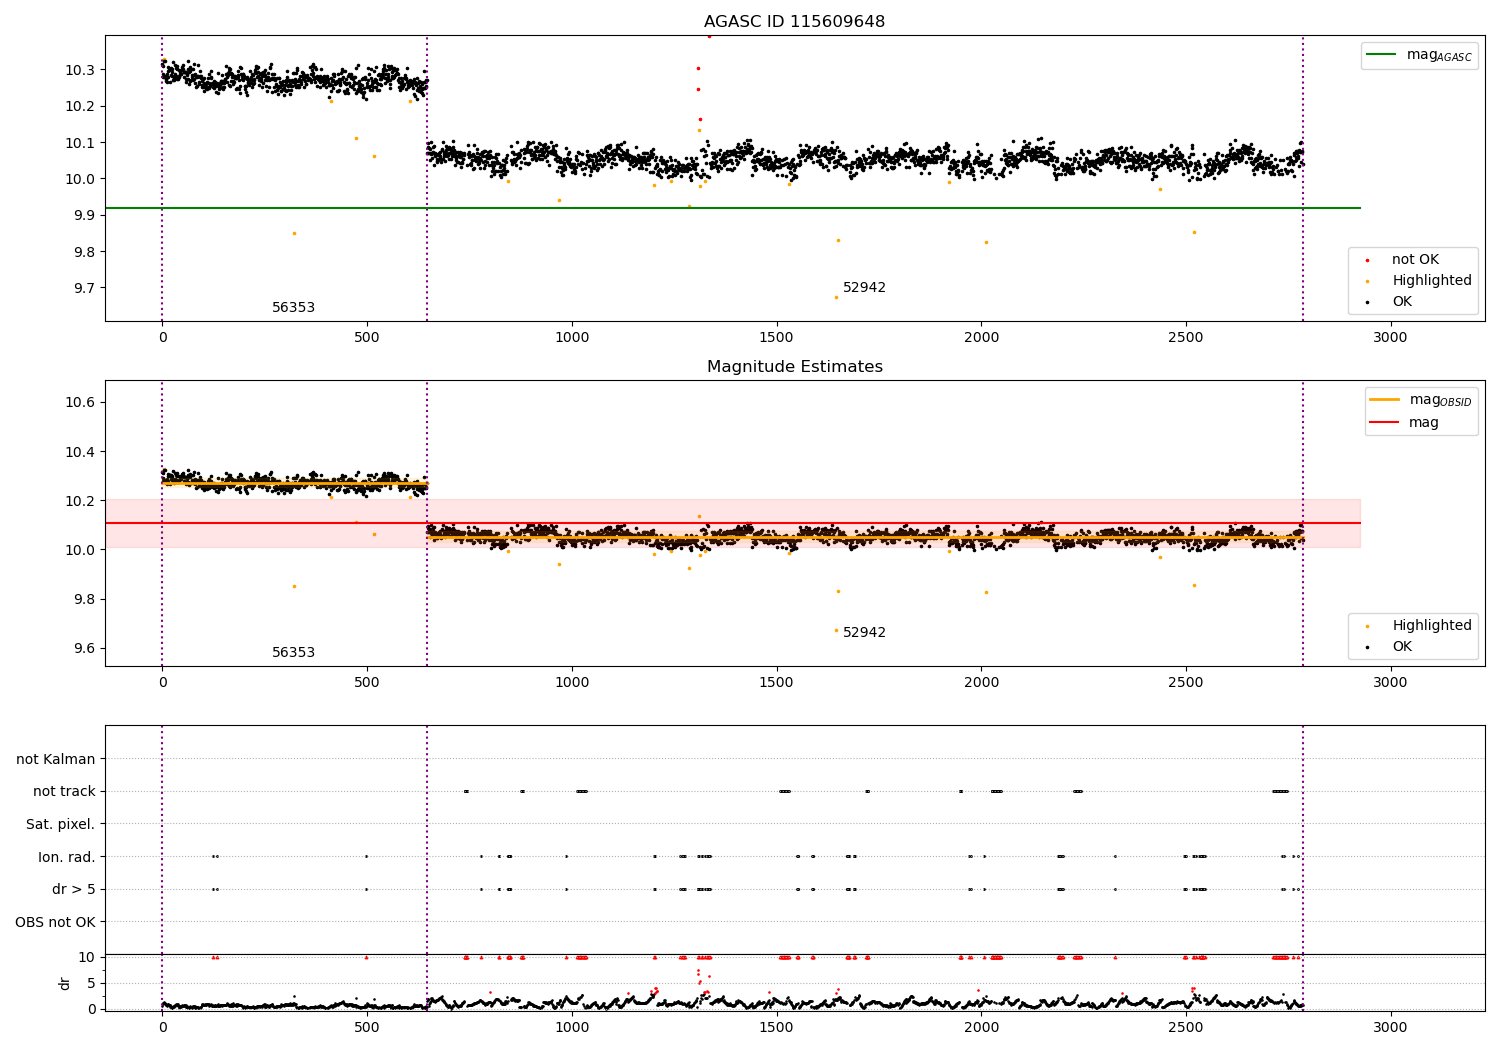Click the 10.4 y-axis tick label
The height and width of the screenshot is (1050, 1500).
coord(80,452)
